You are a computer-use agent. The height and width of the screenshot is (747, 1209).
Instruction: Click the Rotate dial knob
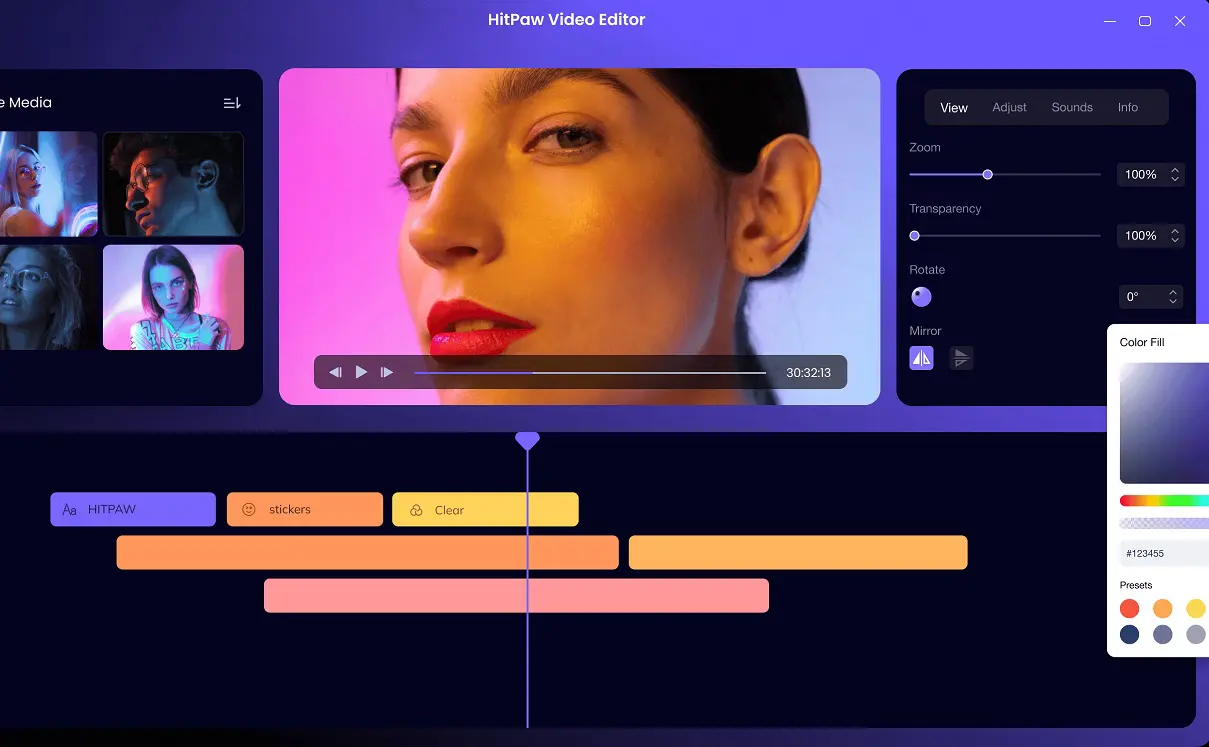921,297
